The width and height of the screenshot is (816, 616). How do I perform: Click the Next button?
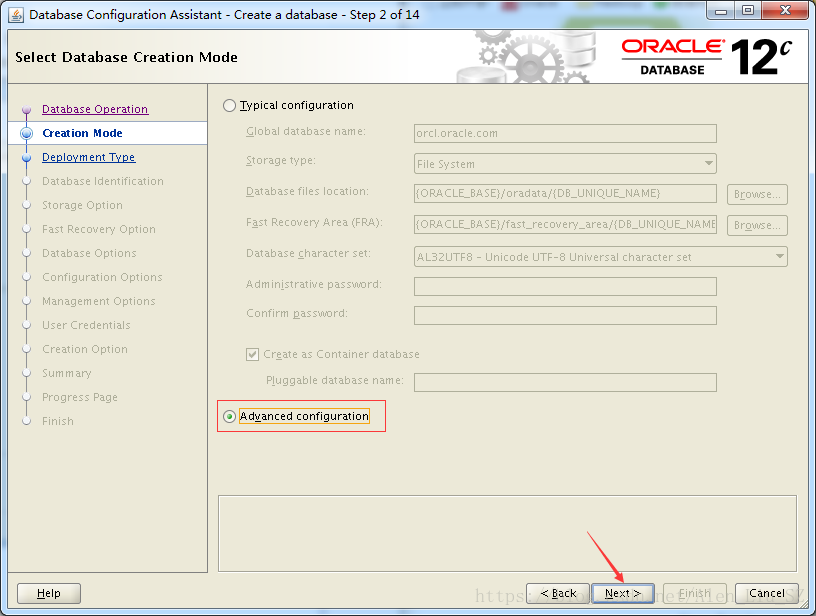click(622, 593)
